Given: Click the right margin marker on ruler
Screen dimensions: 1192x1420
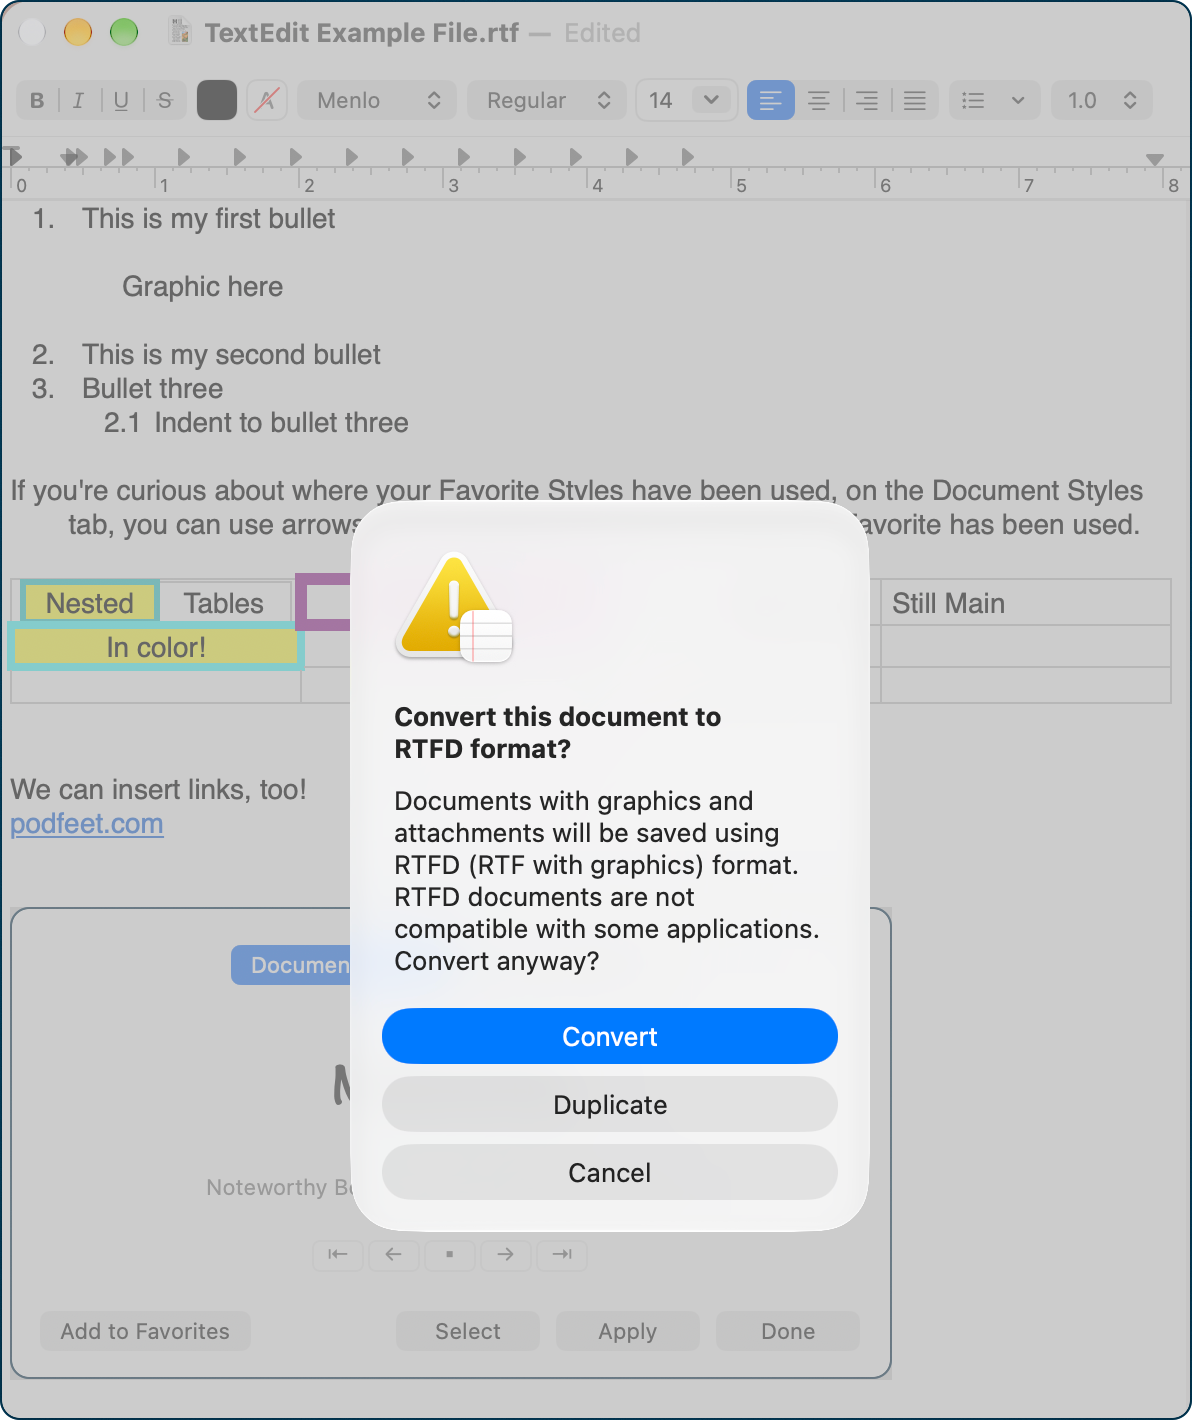Looking at the screenshot, I should (1155, 159).
